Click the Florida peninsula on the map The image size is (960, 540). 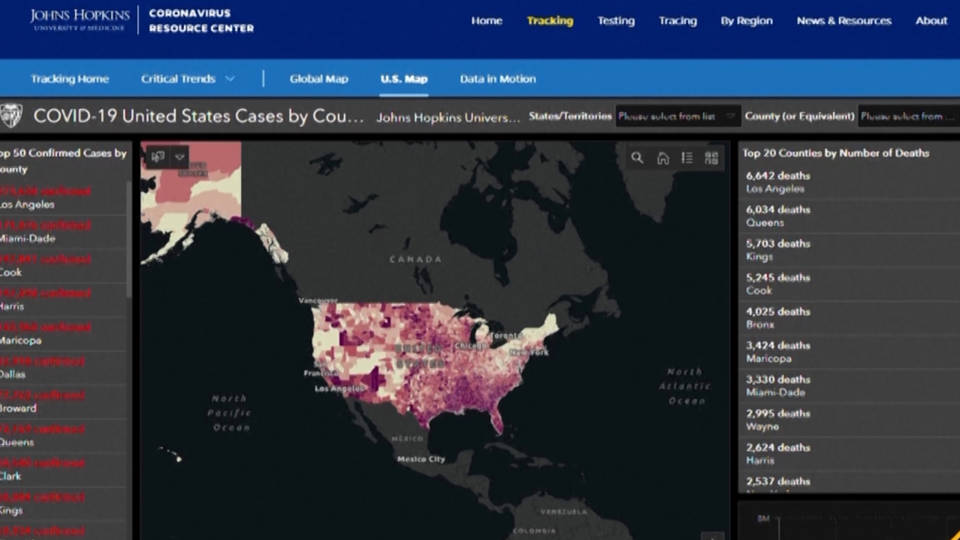(497, 420)
